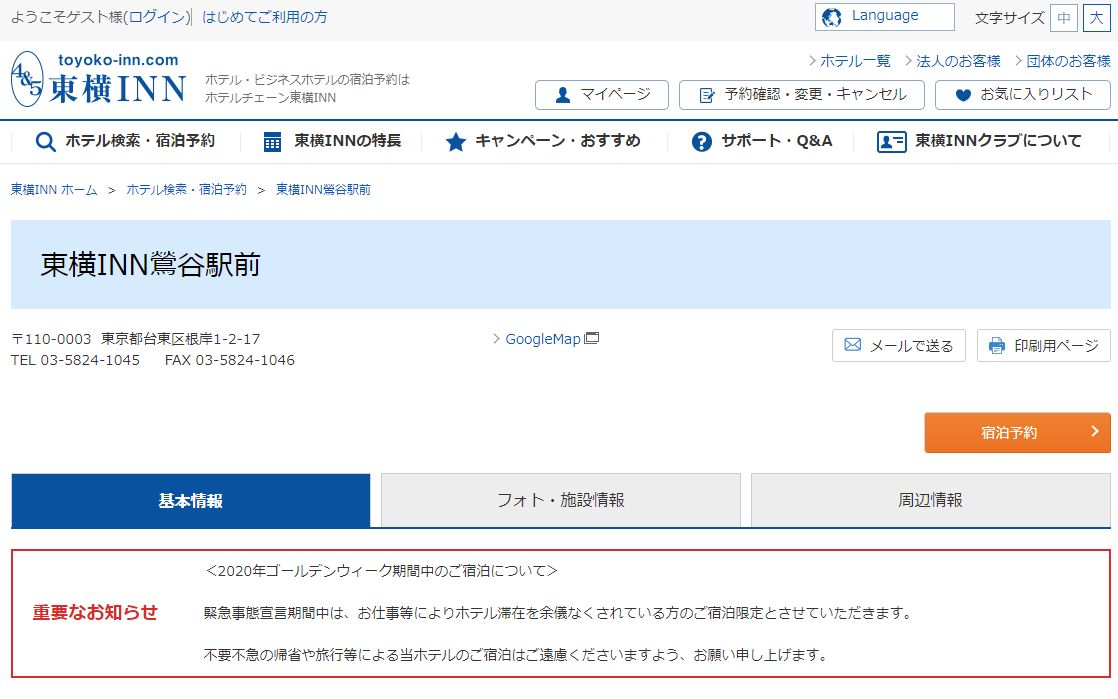
Task: Click the person icon in マイページ
Action: point(563,95)
